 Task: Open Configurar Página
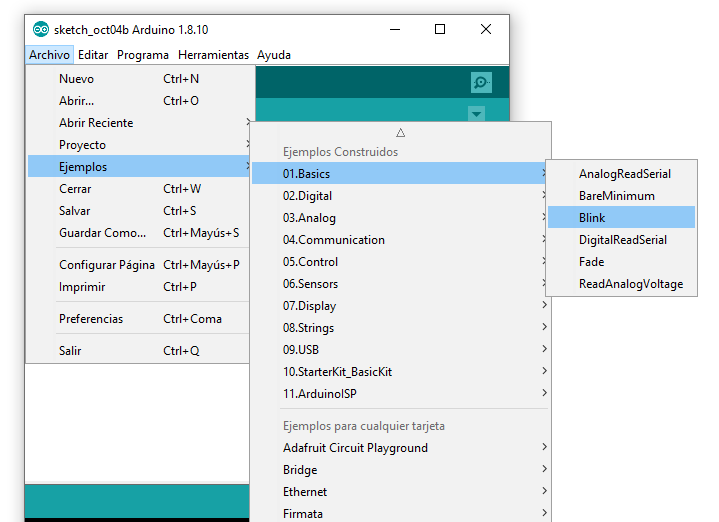pos(138,265)
